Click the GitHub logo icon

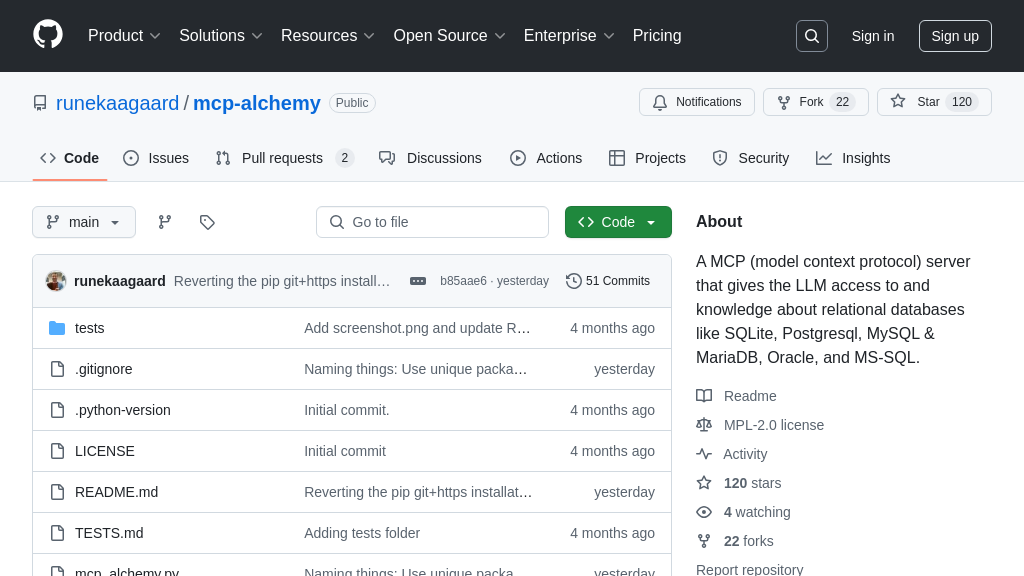pos(48,35)
